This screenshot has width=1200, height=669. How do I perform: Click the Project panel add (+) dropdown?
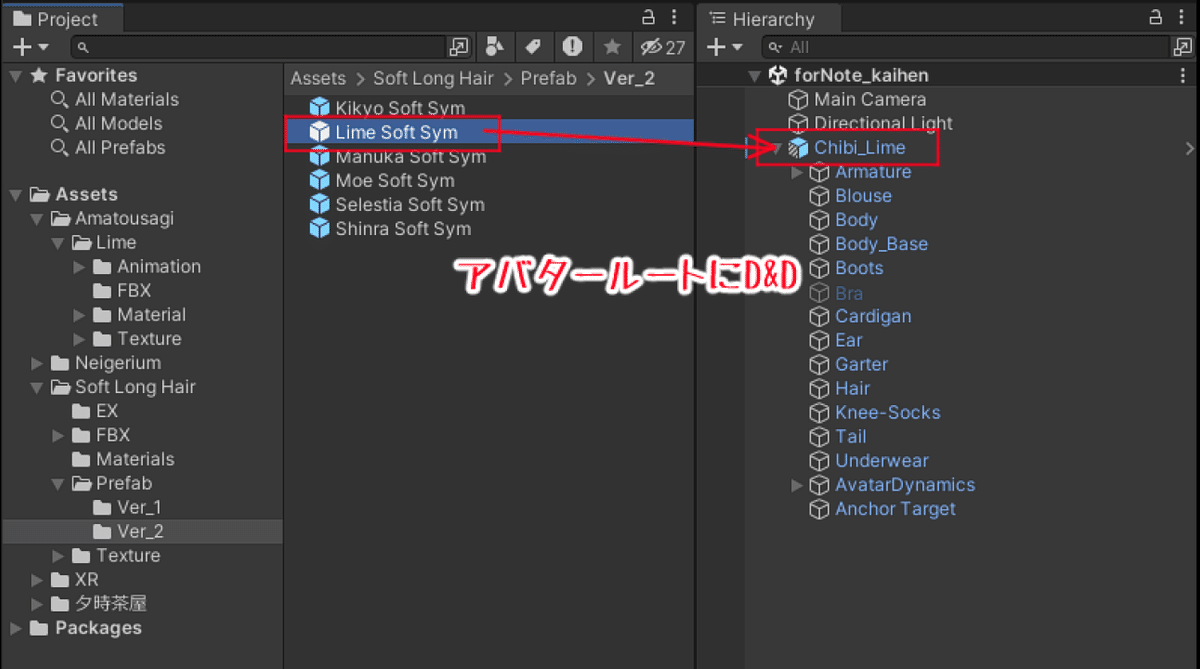30,47
